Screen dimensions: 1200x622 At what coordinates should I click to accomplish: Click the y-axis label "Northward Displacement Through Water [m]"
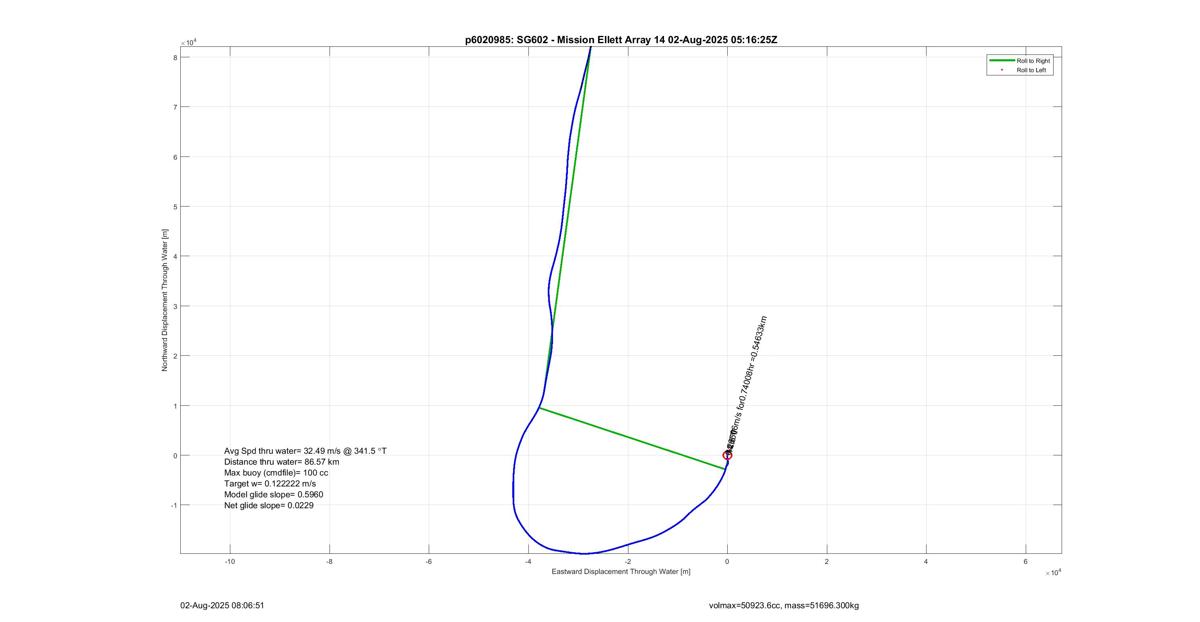165,300
